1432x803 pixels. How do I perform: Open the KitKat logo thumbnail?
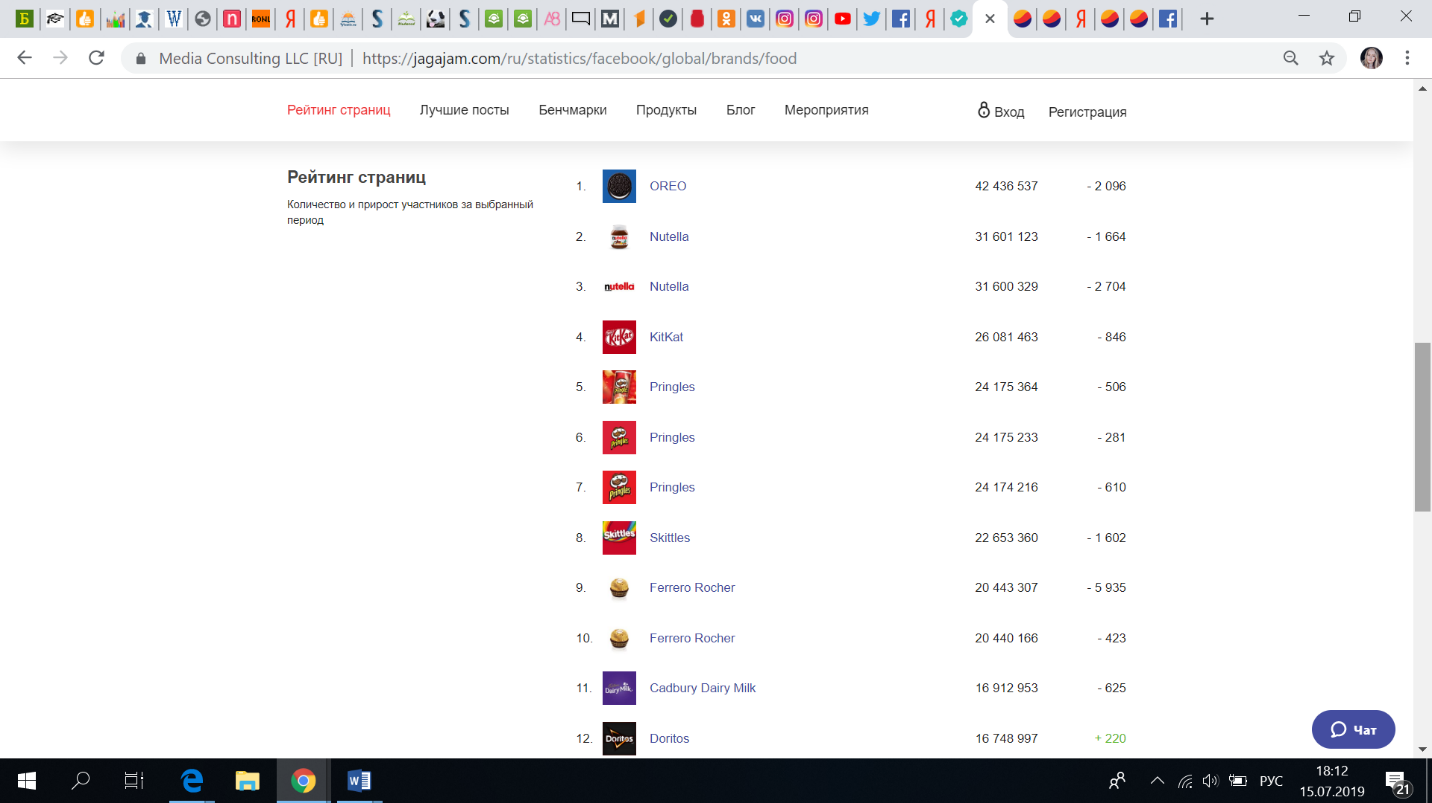click(619, 337)
